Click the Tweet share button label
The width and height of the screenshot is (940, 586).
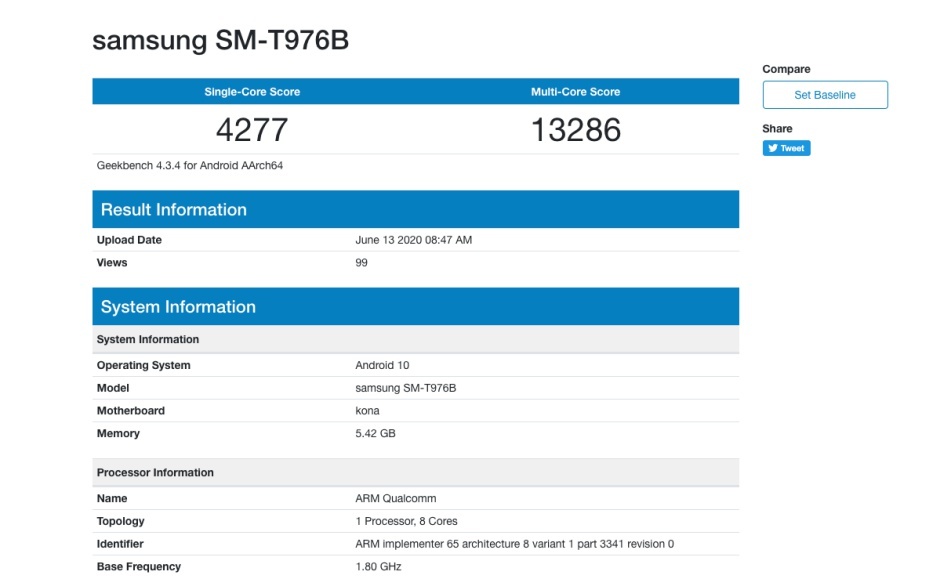pos(792,148)
